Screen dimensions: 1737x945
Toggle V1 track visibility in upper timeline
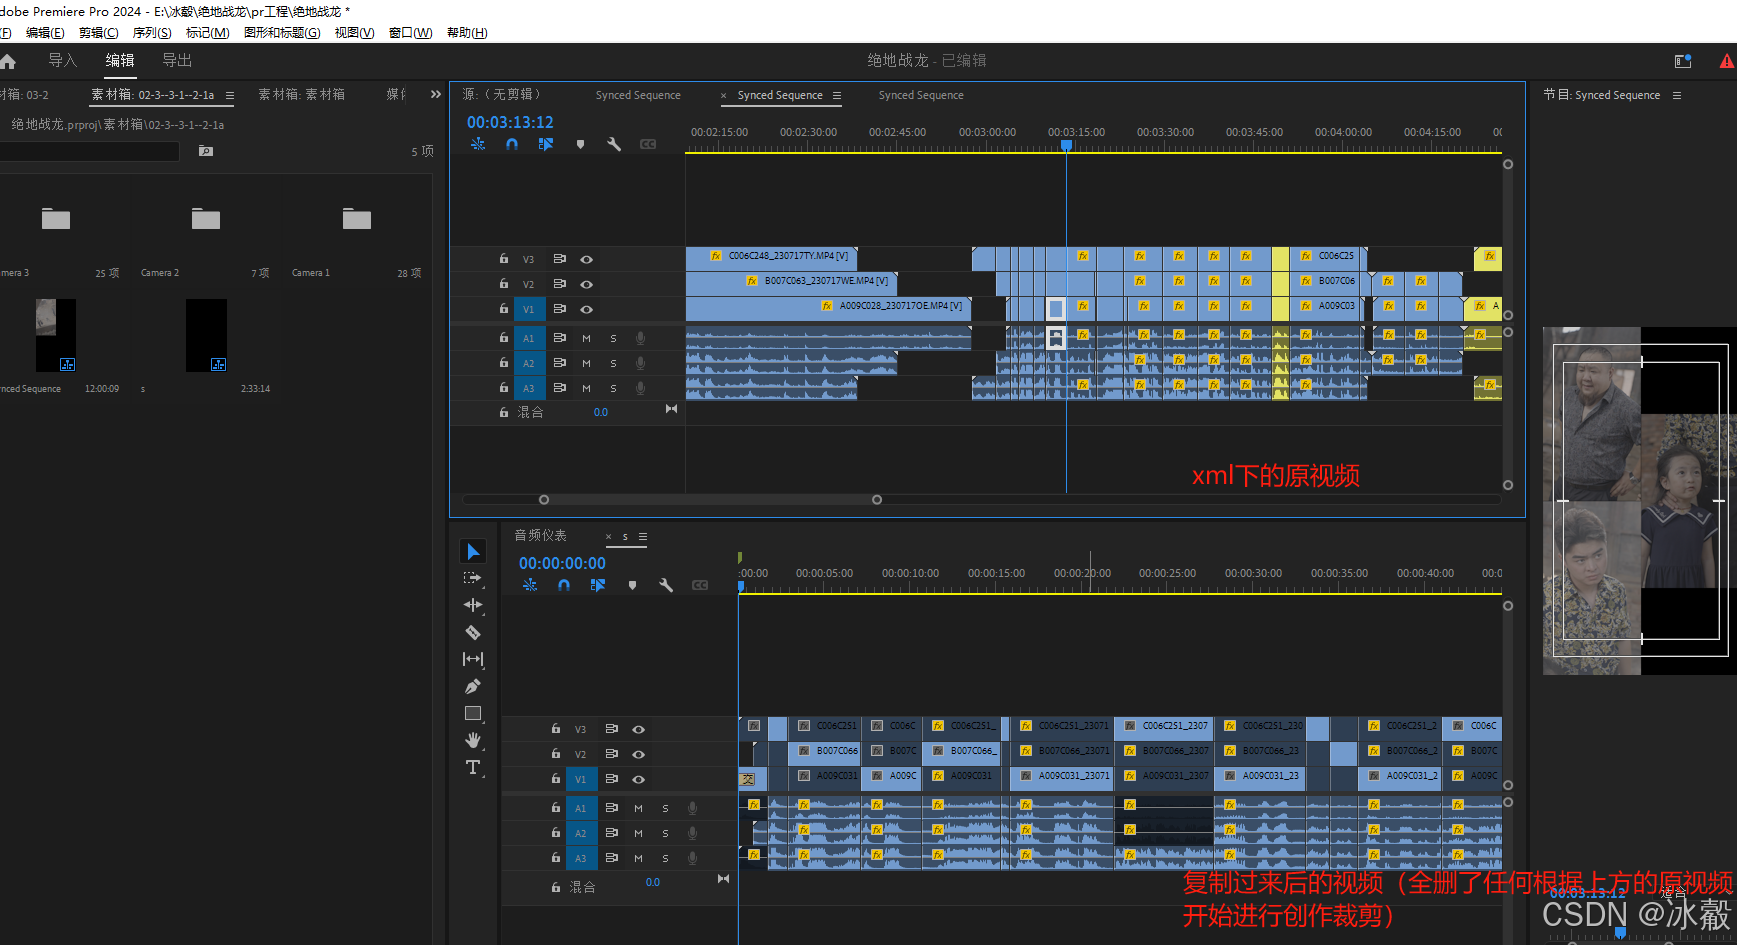[x=587, y=309]
